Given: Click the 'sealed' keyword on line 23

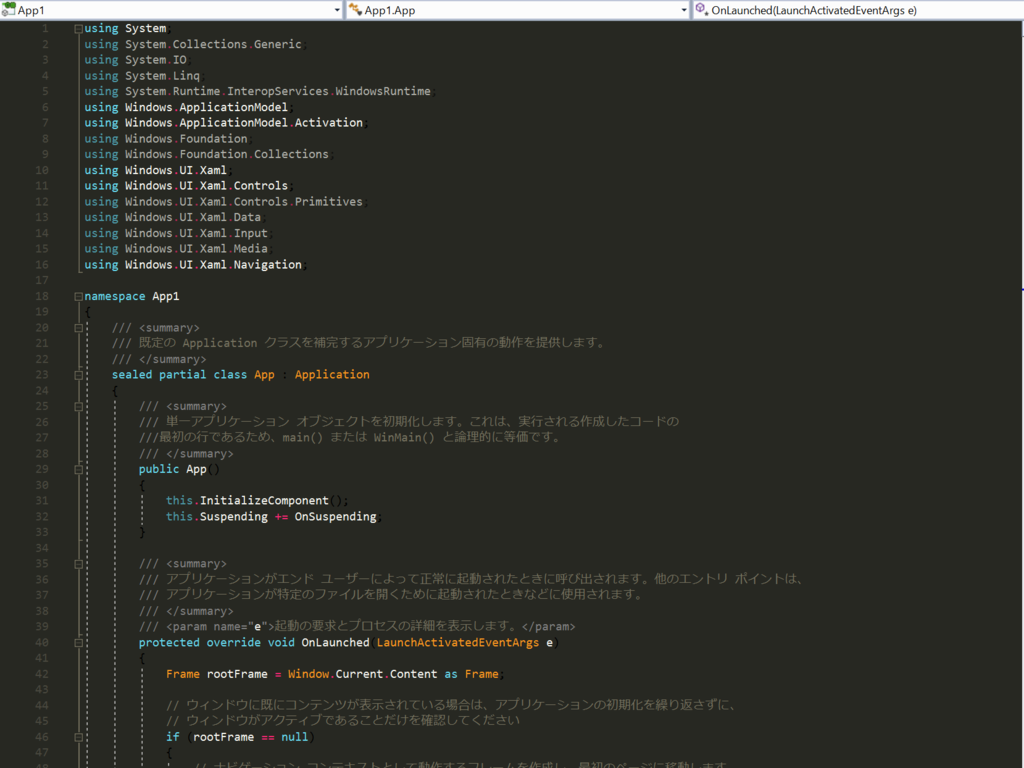Looking at the screenshot, I should [x=131, y=375].
